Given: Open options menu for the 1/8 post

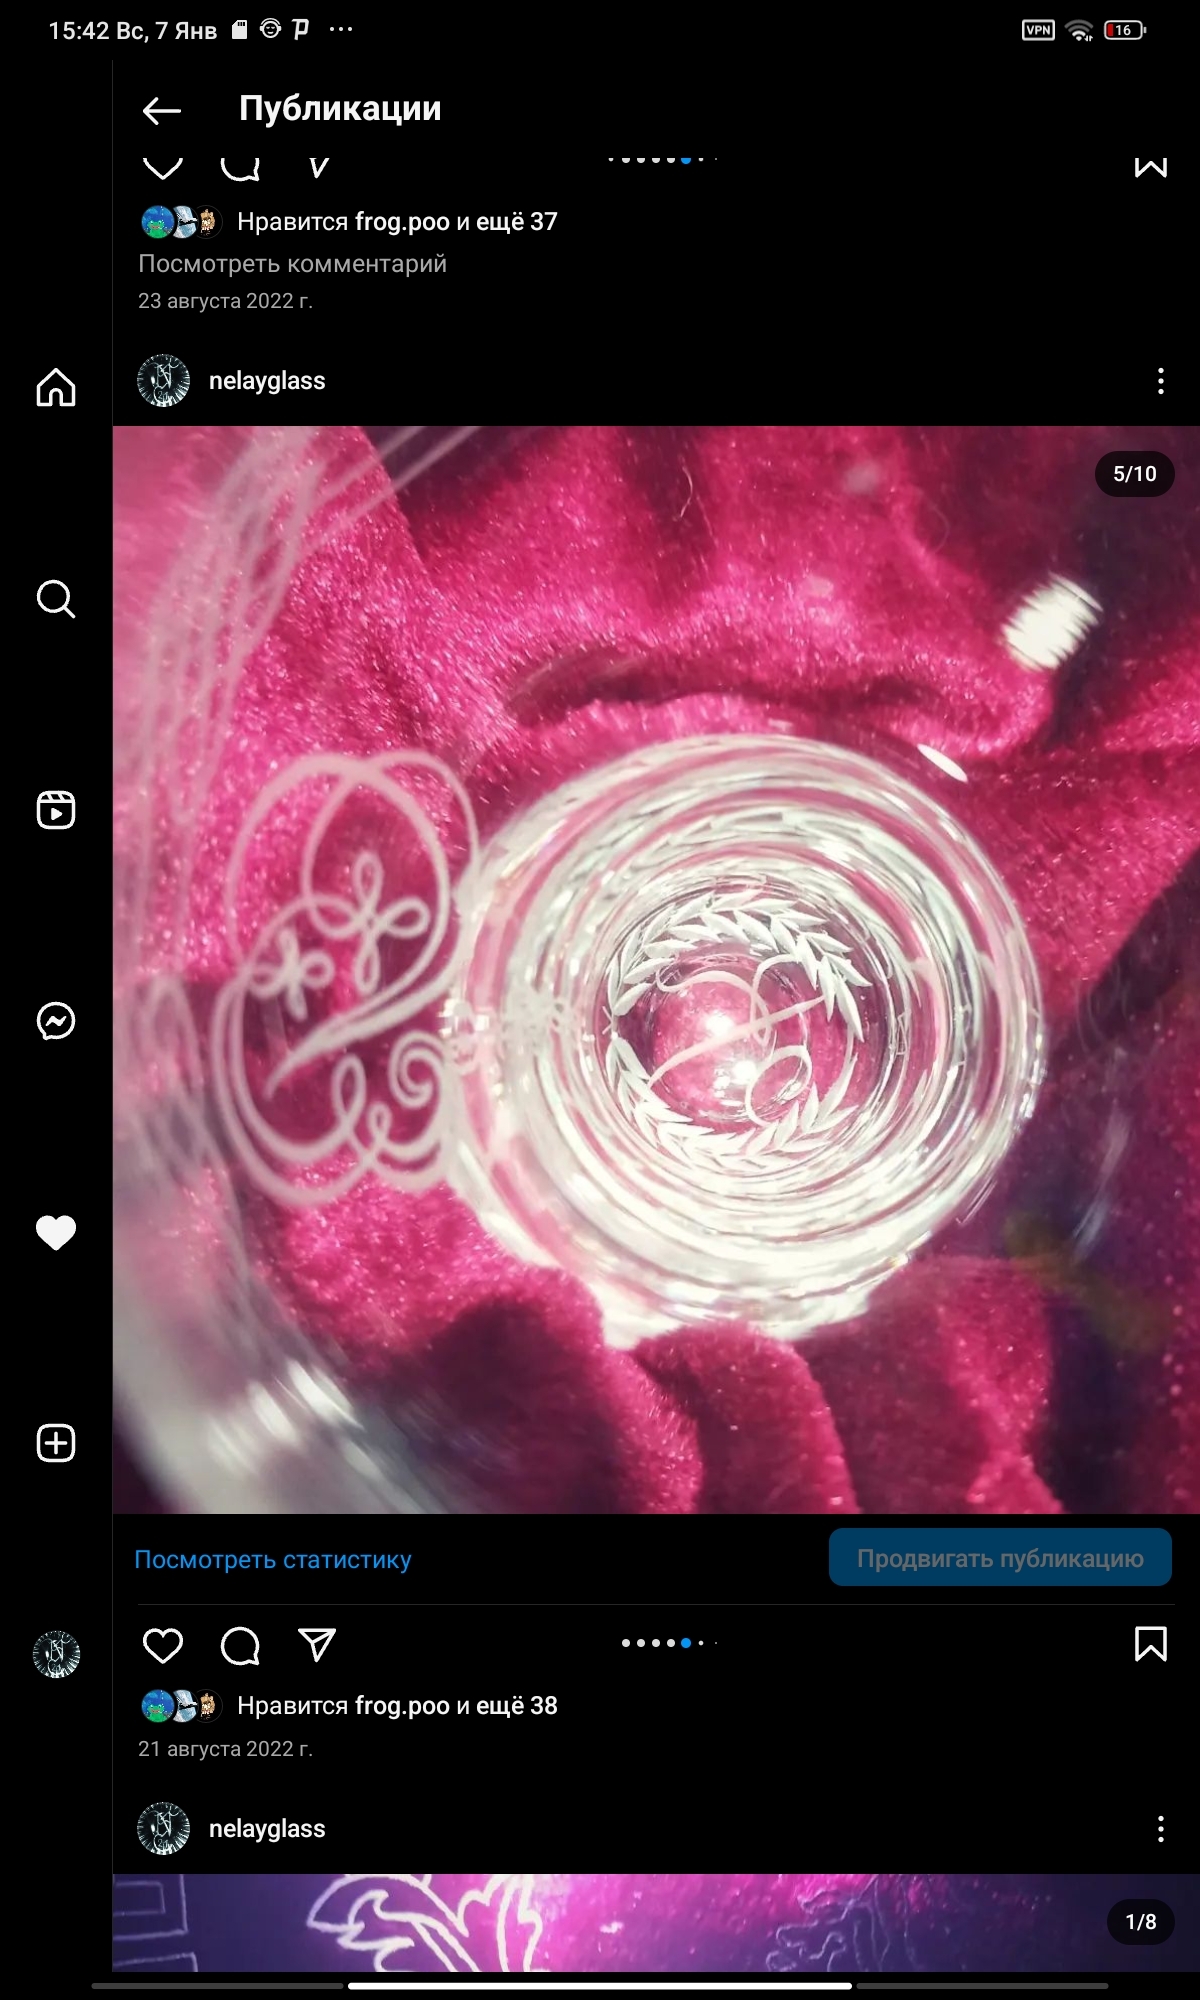Looking at the screenshot, I should click(x=1160, y=1829).
